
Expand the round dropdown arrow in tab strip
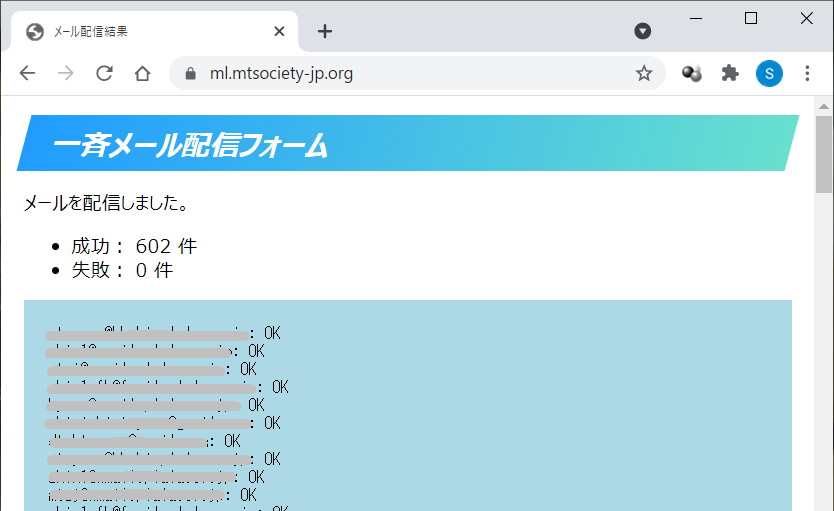(643, 31)
